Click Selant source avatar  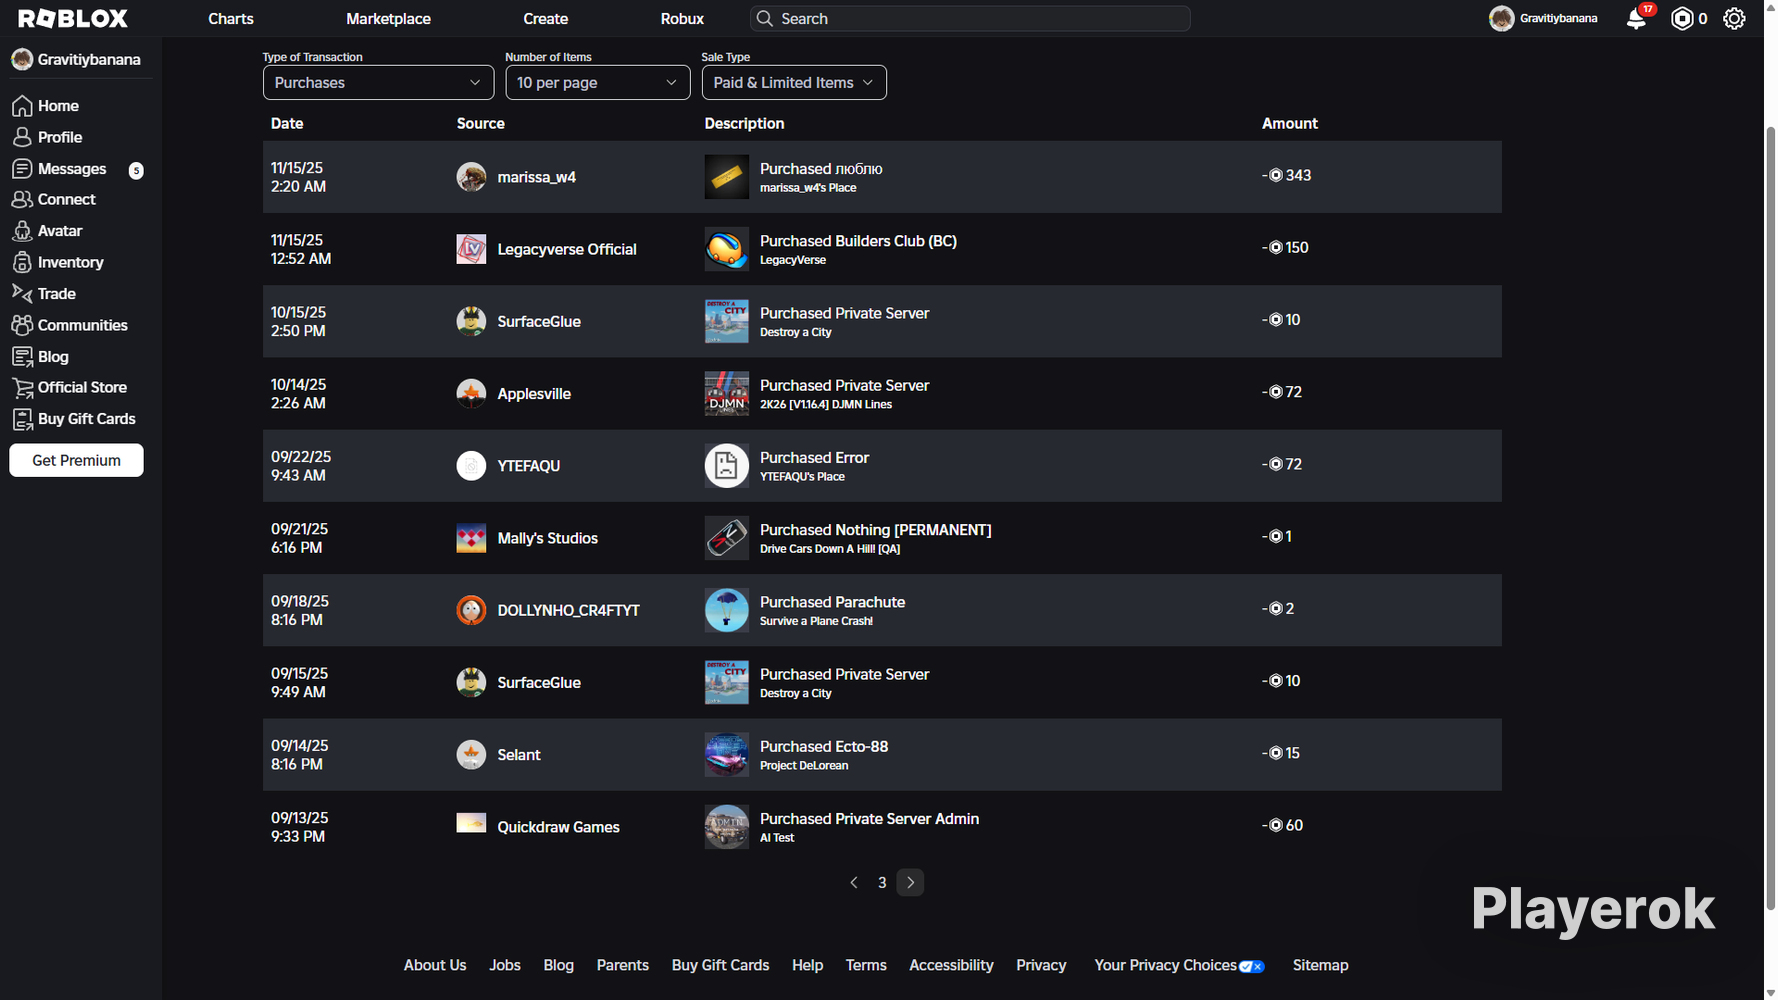point(471,755)
